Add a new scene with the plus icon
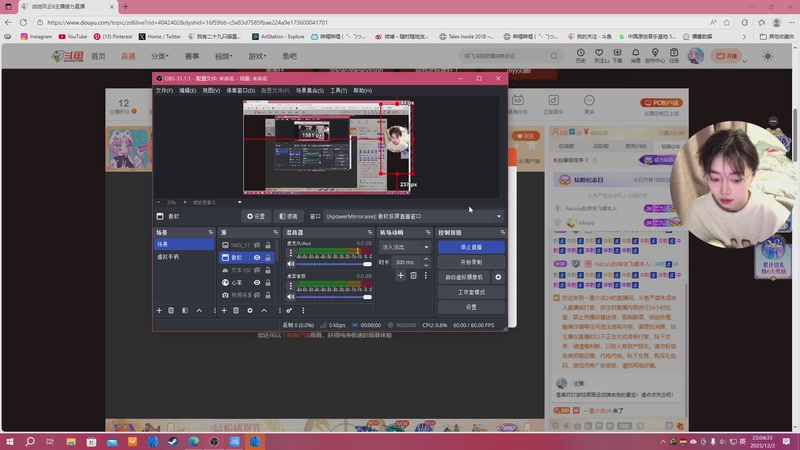Viewport: 800px width, 450px height. tap(159, 310)
